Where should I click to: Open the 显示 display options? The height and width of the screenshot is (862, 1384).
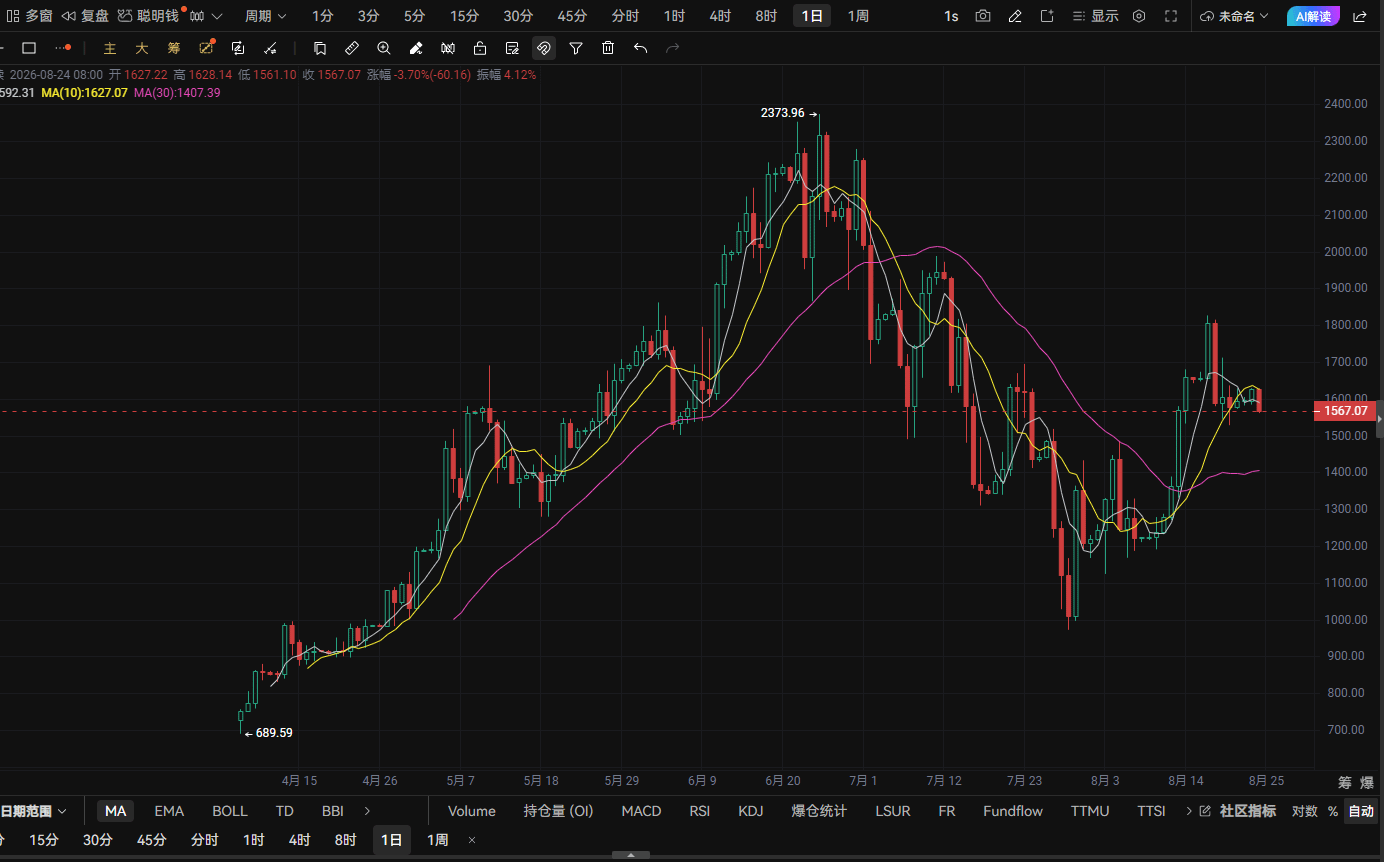pos(1095,16)
